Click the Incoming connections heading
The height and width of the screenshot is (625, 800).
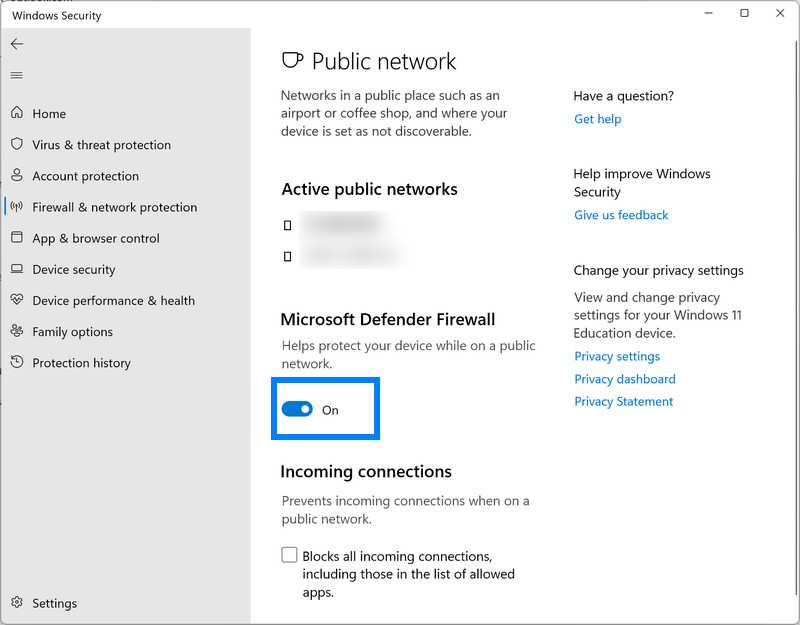pyautogui.click(x=366, y=471)
